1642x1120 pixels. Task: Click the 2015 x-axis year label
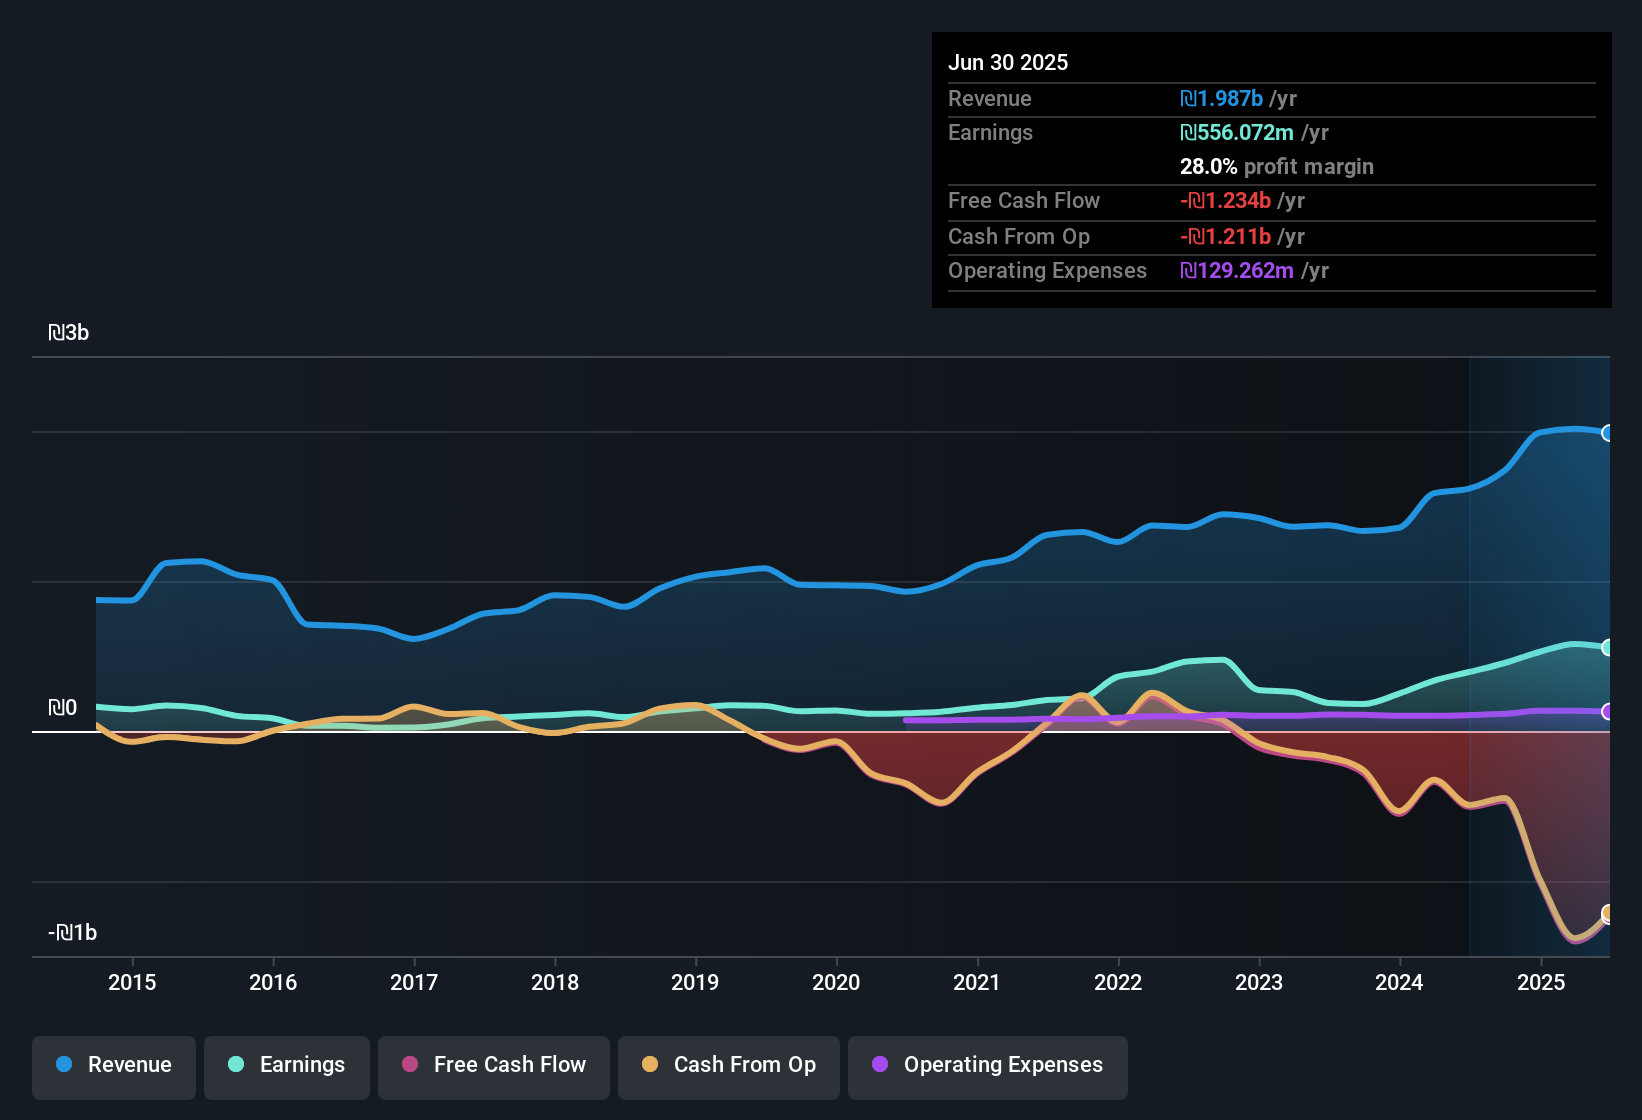pos(132,983)
